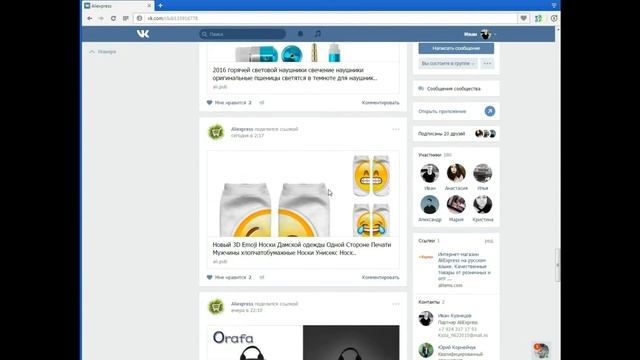Click the browser forward arrow
The height and width of the screenshot is (360, 640).
(101, 18)
